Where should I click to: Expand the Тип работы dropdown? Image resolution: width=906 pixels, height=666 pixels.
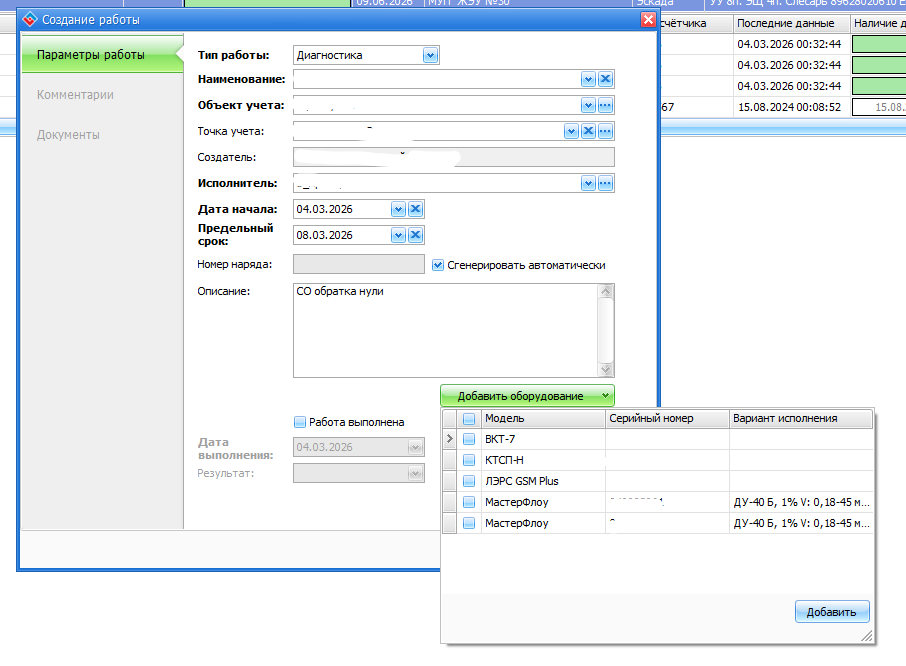click(430, 56)
